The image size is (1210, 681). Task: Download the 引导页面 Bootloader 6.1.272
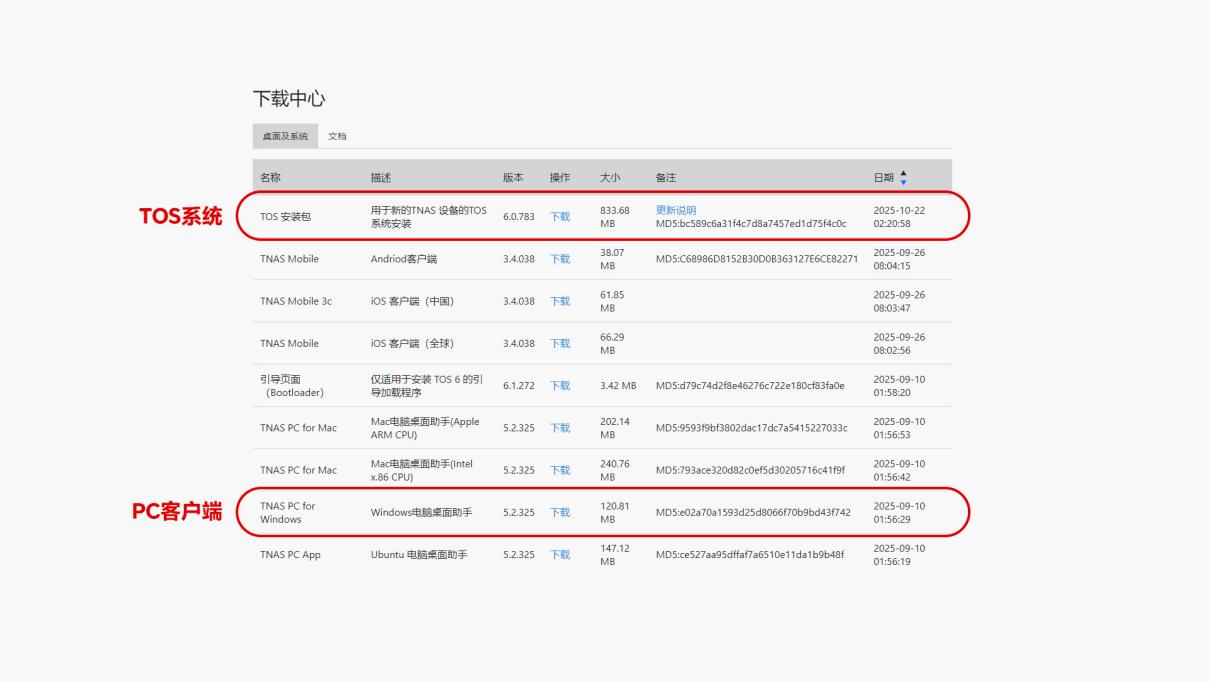(x=560, y=385)
